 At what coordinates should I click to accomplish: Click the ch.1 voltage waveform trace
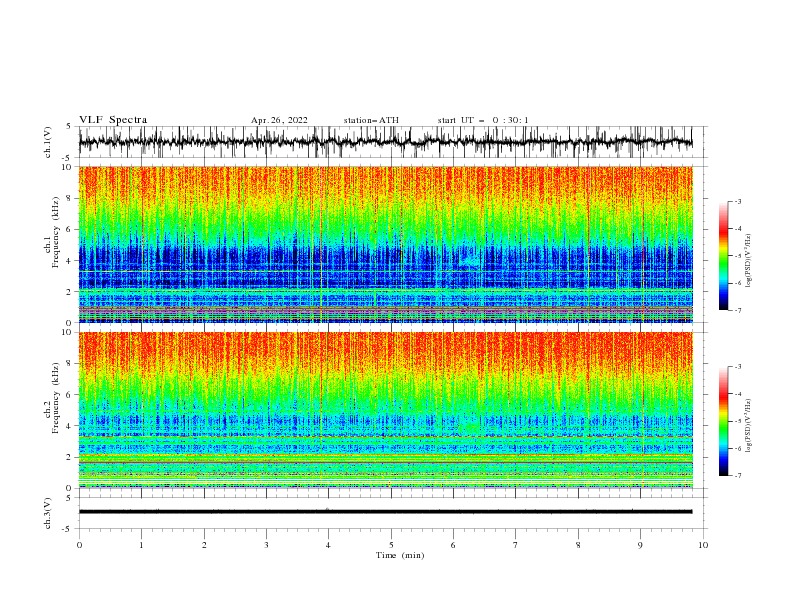[x=385, y=142]
